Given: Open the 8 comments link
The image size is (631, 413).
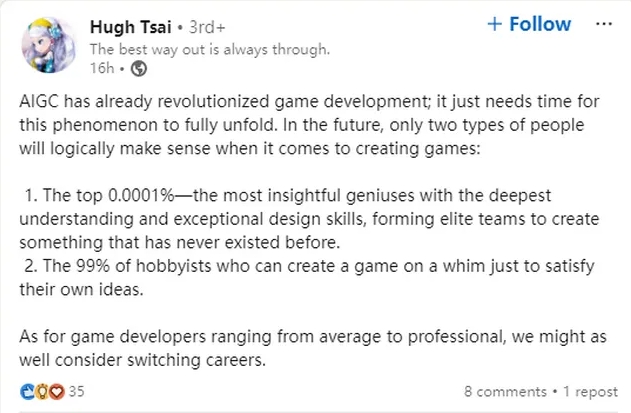Looking at the screenshot, I should pos(505,392).
